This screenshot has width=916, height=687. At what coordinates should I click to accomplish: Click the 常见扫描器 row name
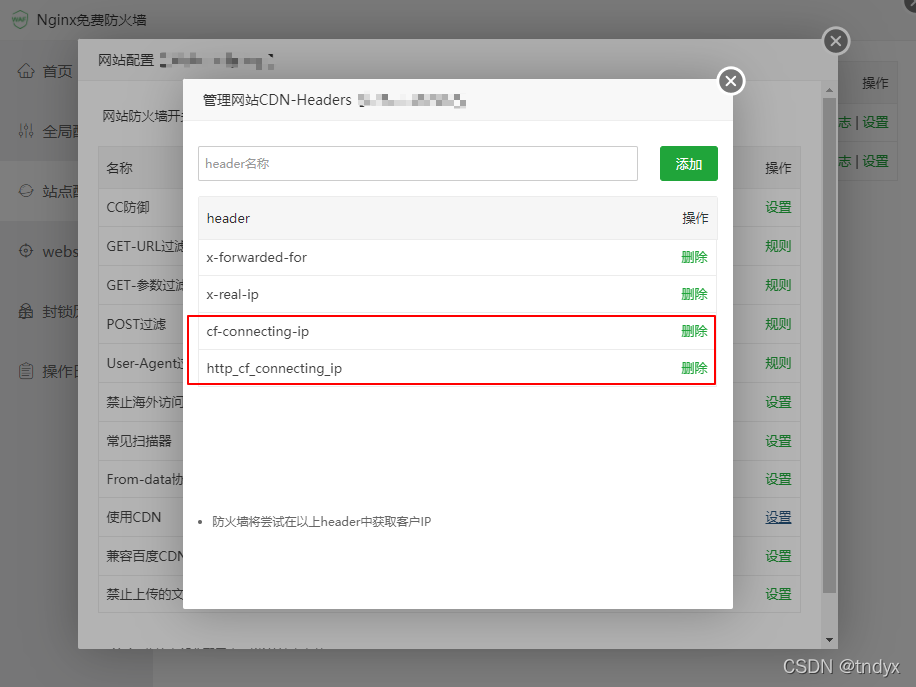point(139,441)
